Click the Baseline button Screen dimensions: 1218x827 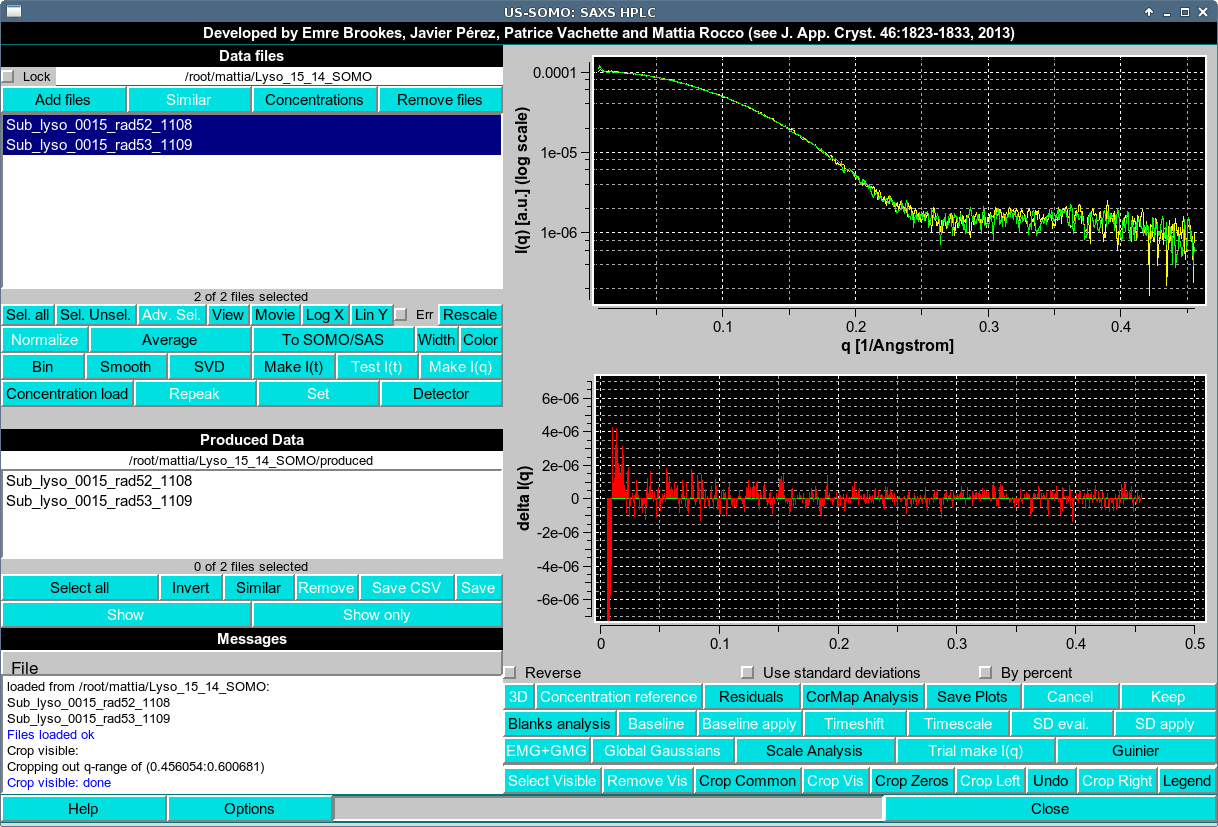click(x=655, y=723)
